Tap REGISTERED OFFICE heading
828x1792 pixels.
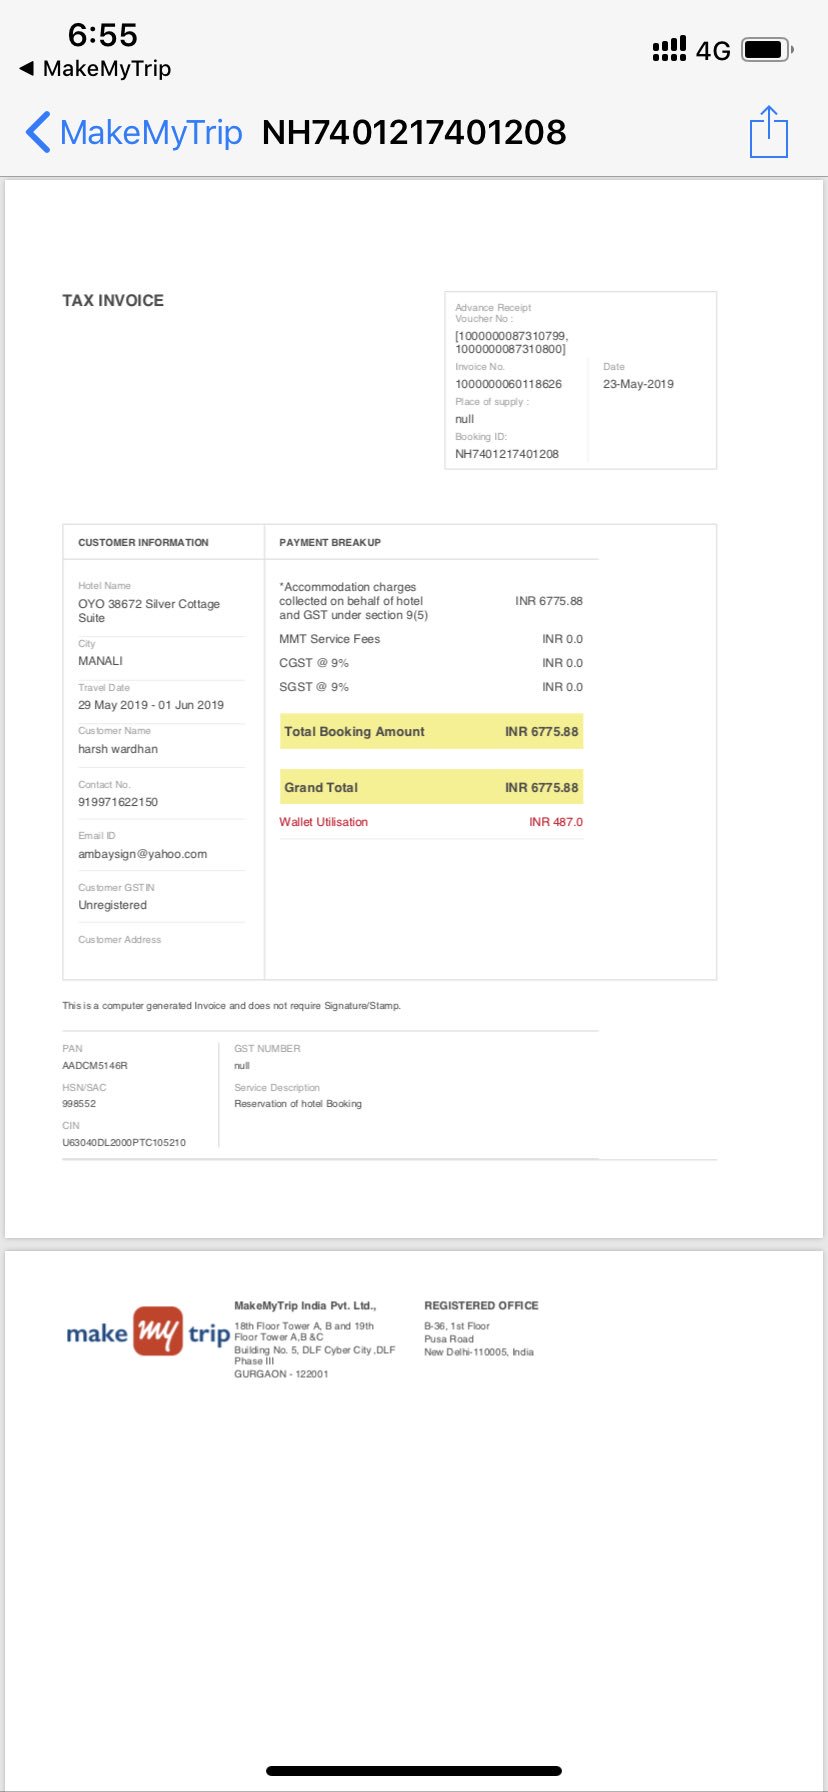481,1306
